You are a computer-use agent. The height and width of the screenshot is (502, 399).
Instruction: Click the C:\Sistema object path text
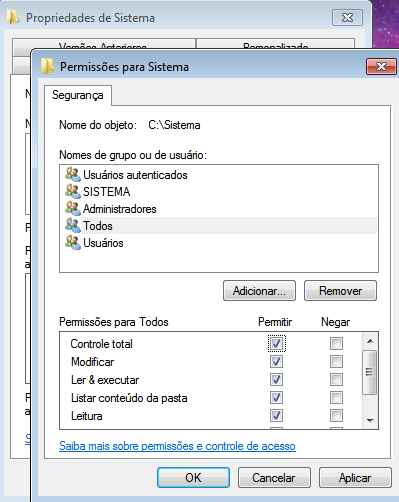[174, 125]
